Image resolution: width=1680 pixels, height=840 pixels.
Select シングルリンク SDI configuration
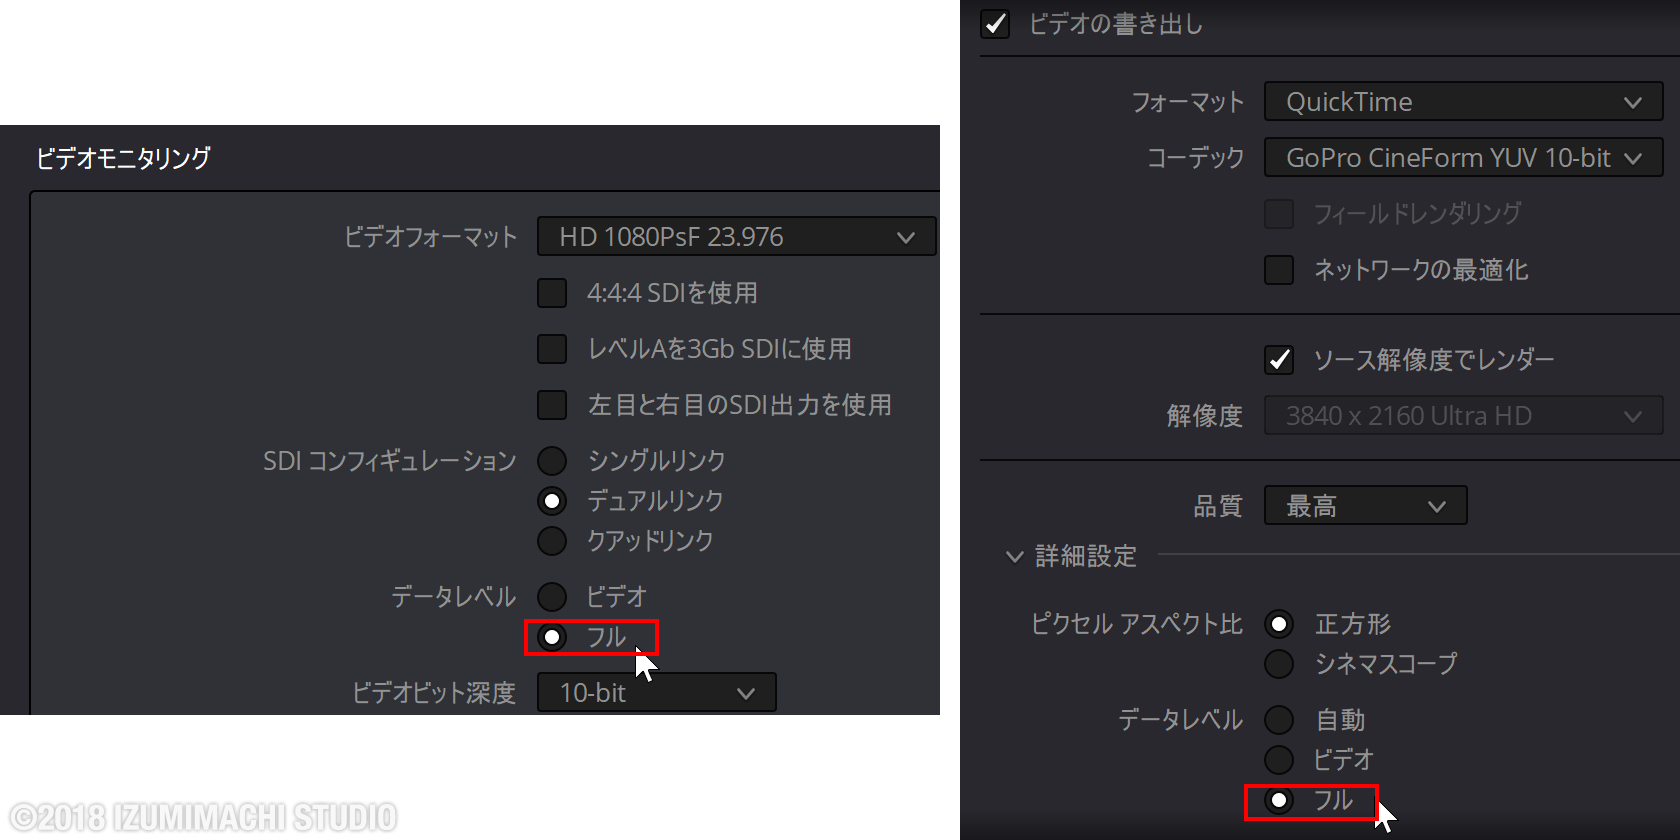tap(552, 461)
